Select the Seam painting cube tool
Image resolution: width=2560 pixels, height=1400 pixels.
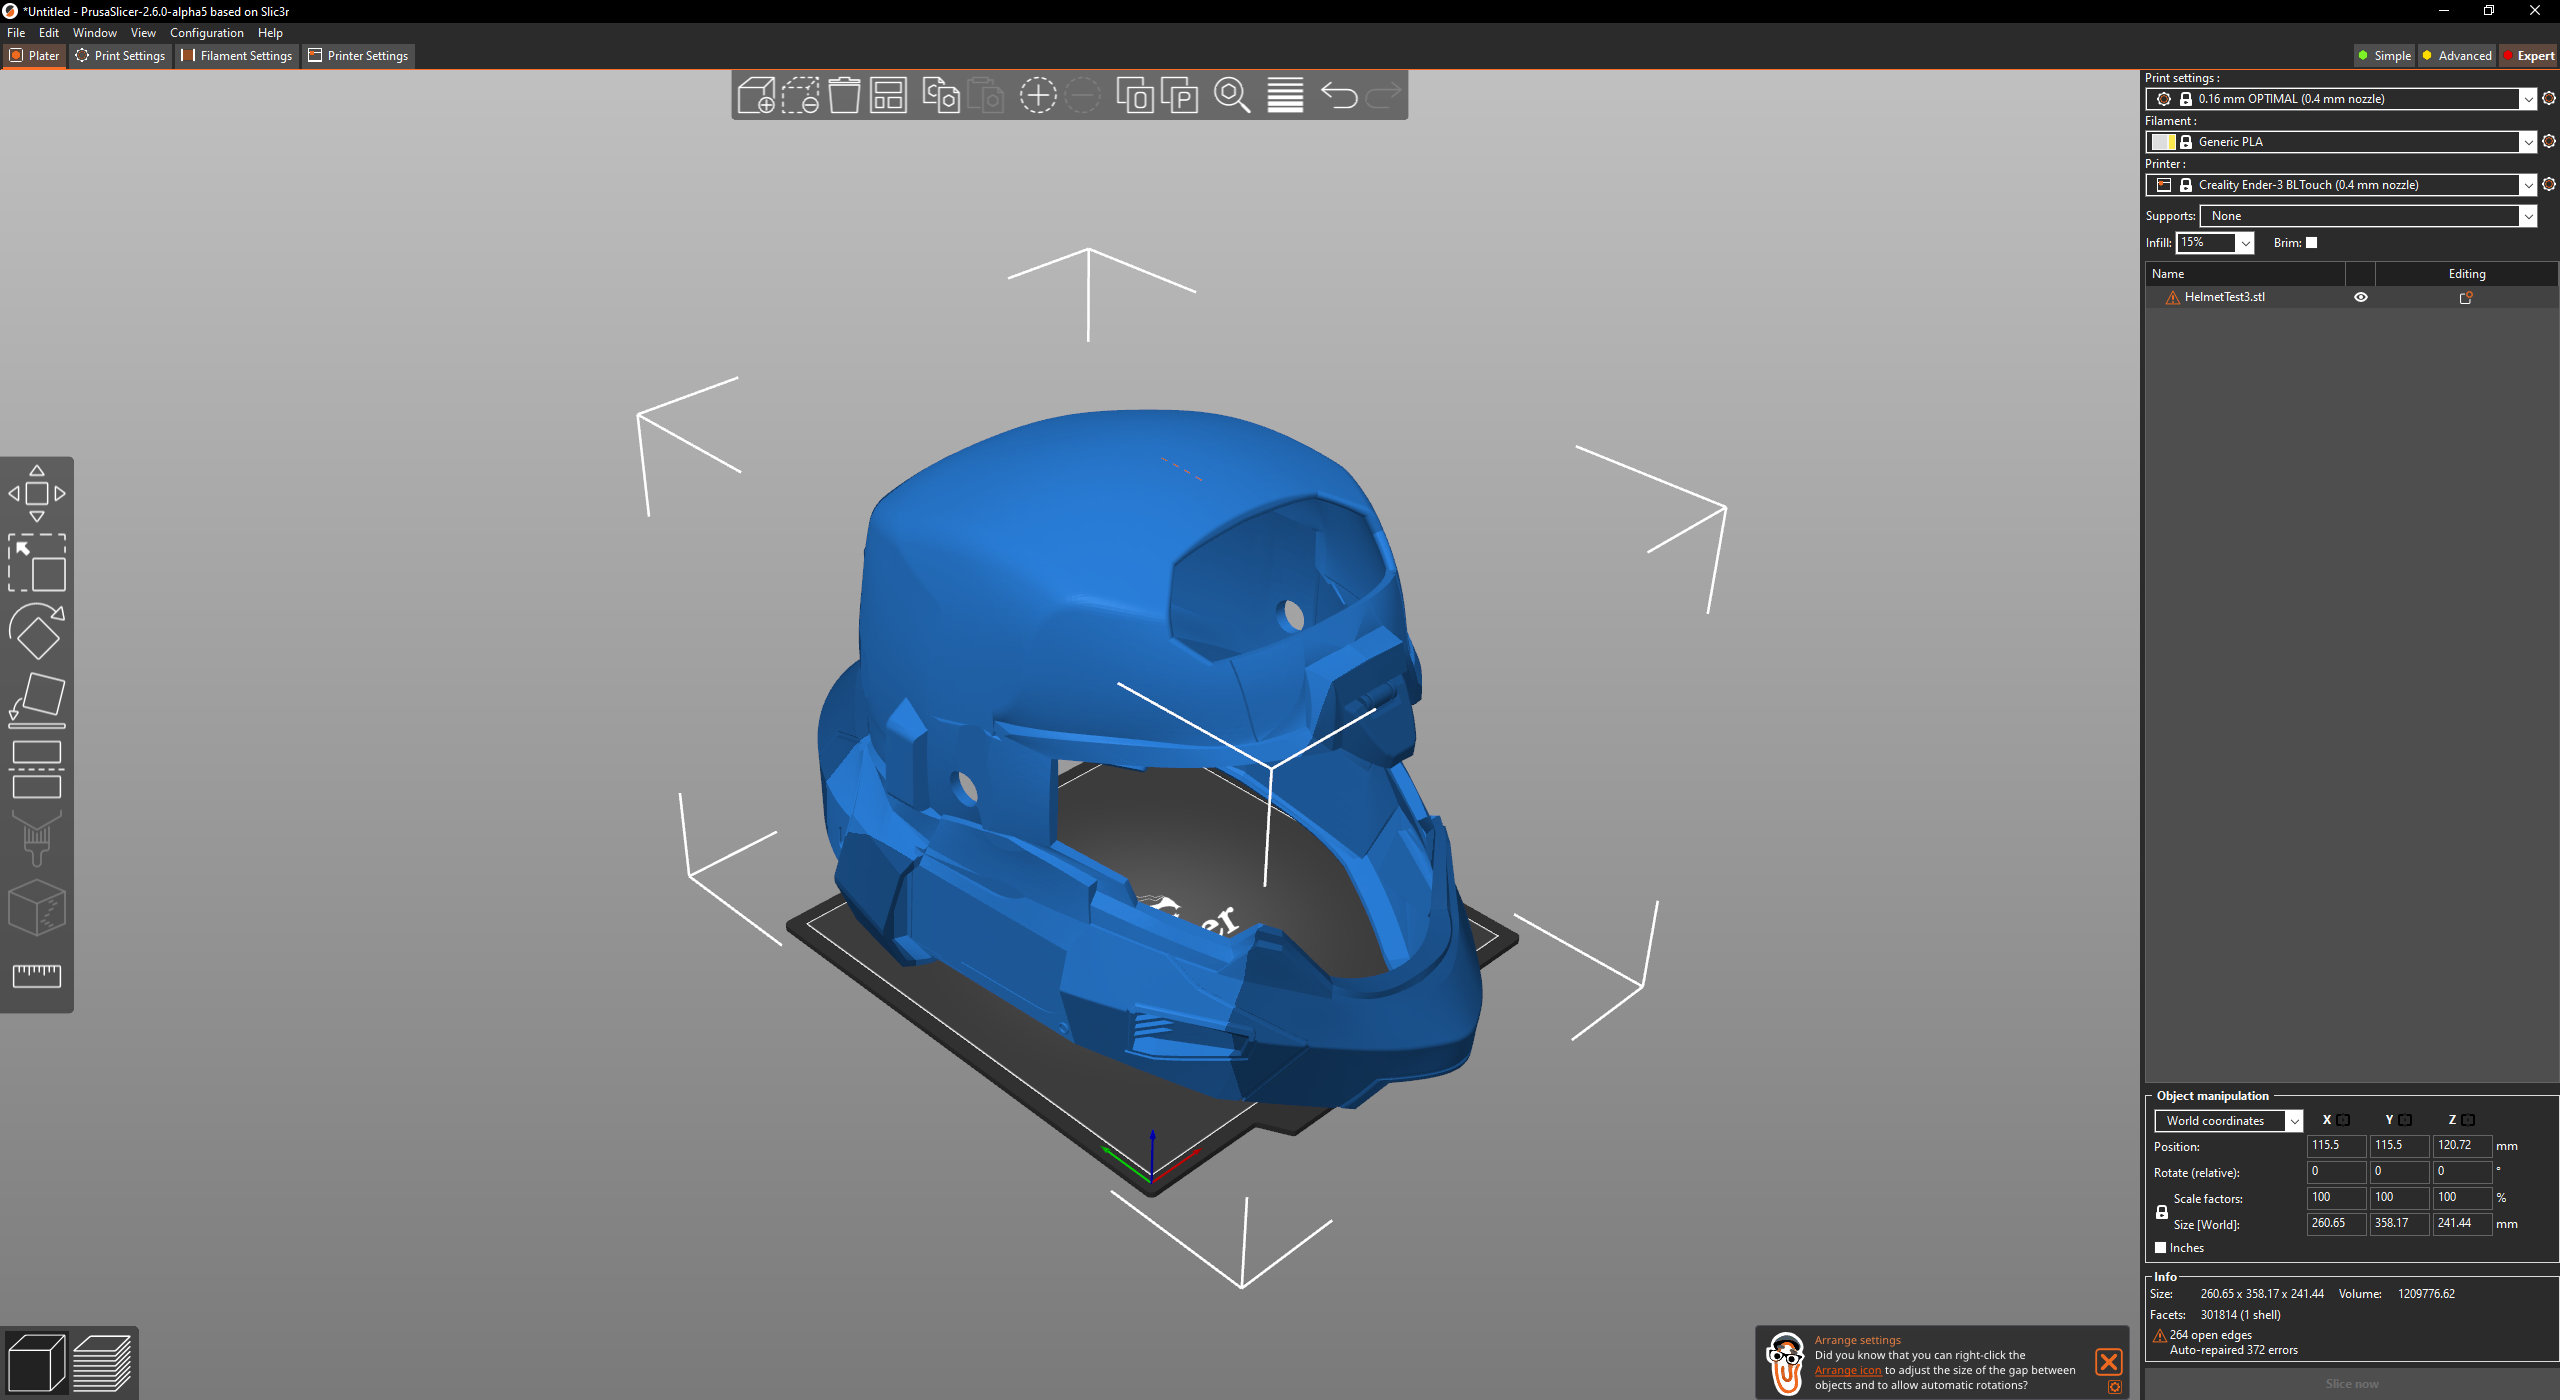[37, 908]
